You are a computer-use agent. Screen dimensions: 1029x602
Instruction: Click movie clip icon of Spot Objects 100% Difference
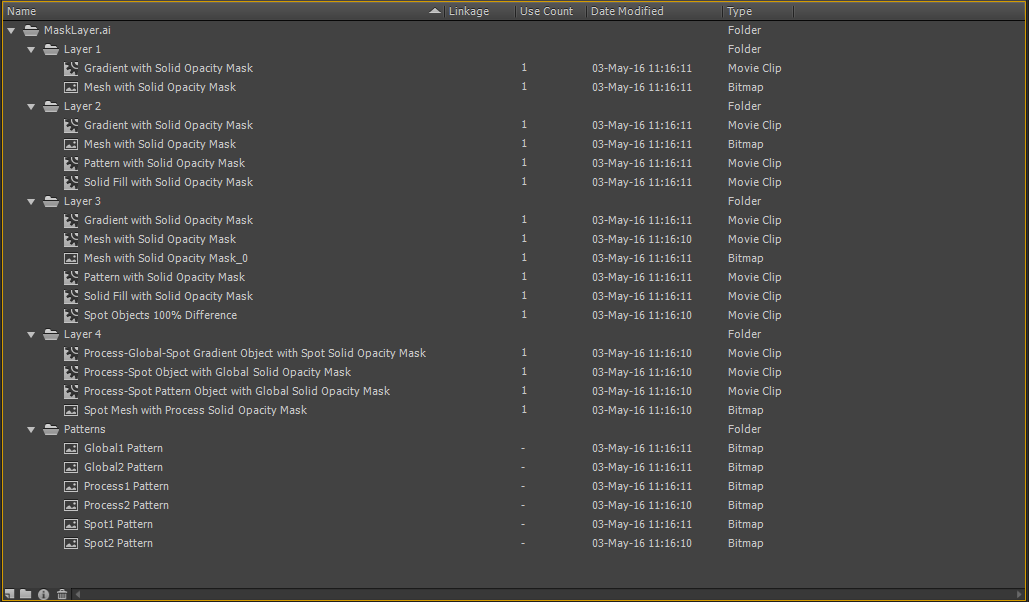point(71,315)
